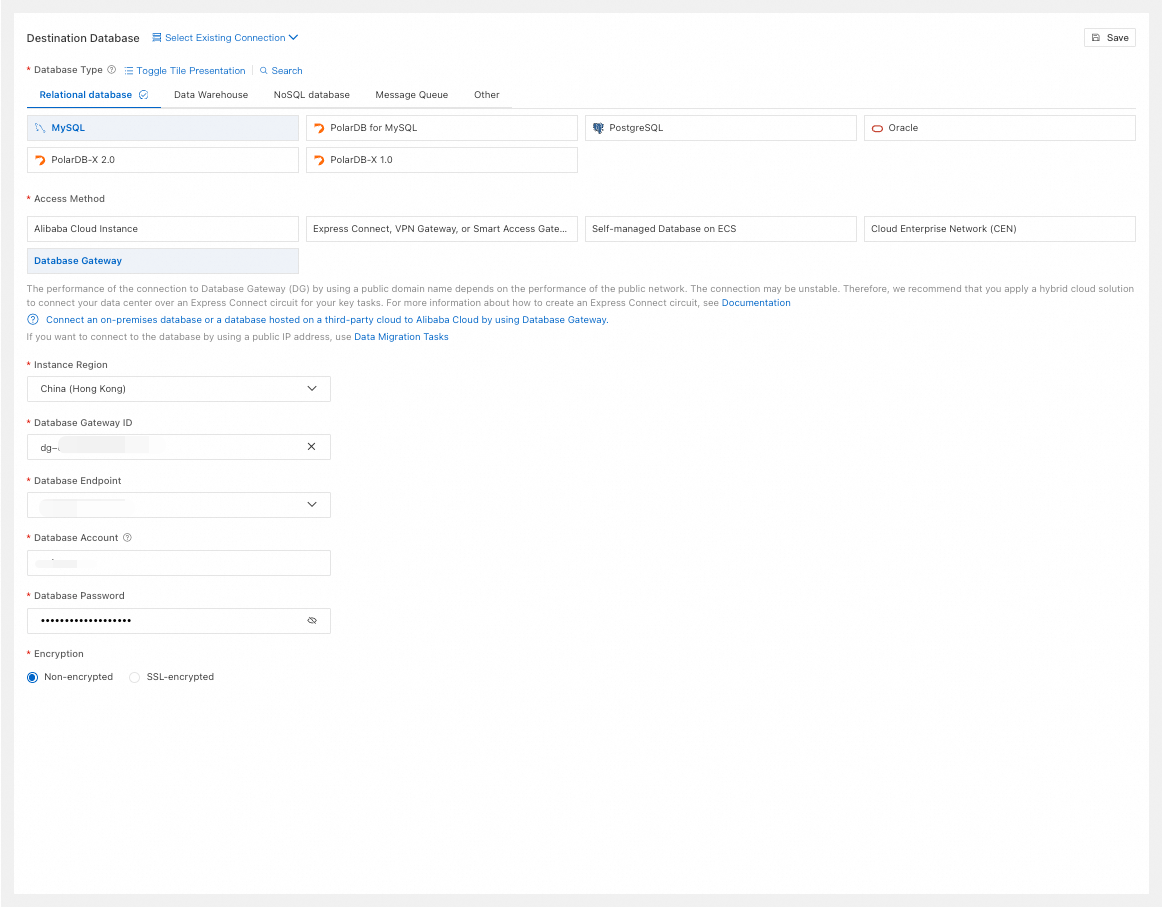1162x907 pixels.
Task: Click the PolarDB-X 2.0 logo icon
Action: tap(40, 160)
